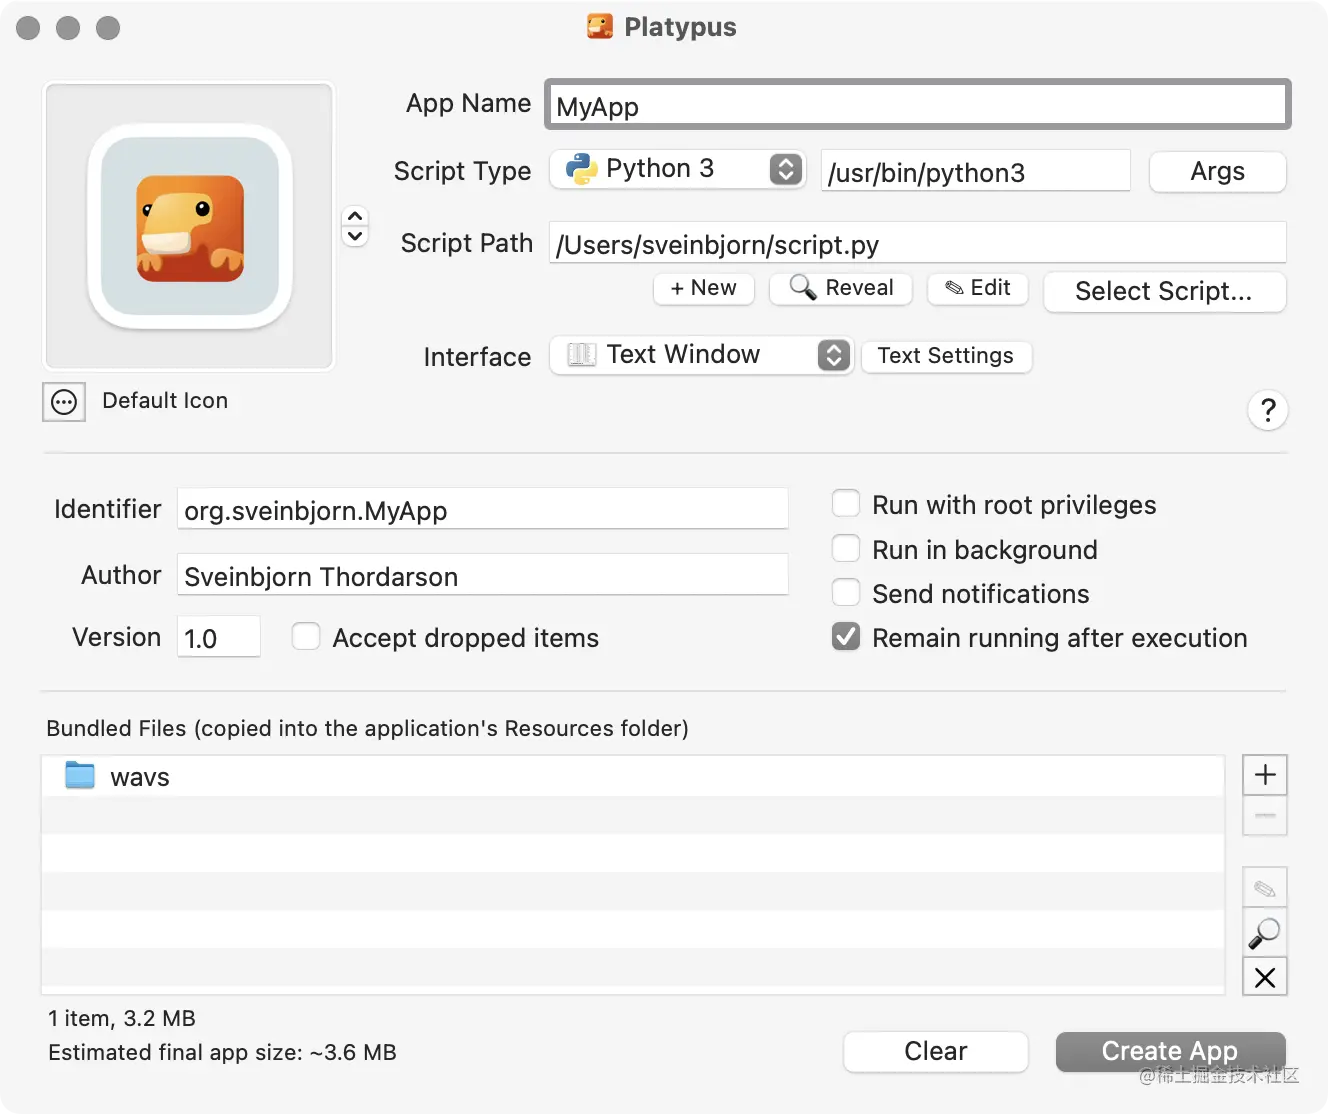This screenshot has height=1114, width=1328.
Task: Click the X icon to clear bundled files
Action: [1265, 977]
